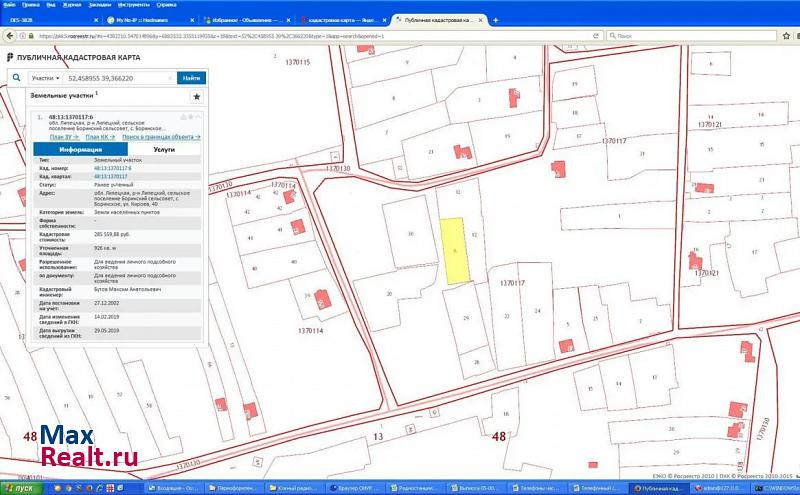This screenshot has width=800, height=495.
Task: Select the yellow highlighted parcel on map
Action: point(457,250)
